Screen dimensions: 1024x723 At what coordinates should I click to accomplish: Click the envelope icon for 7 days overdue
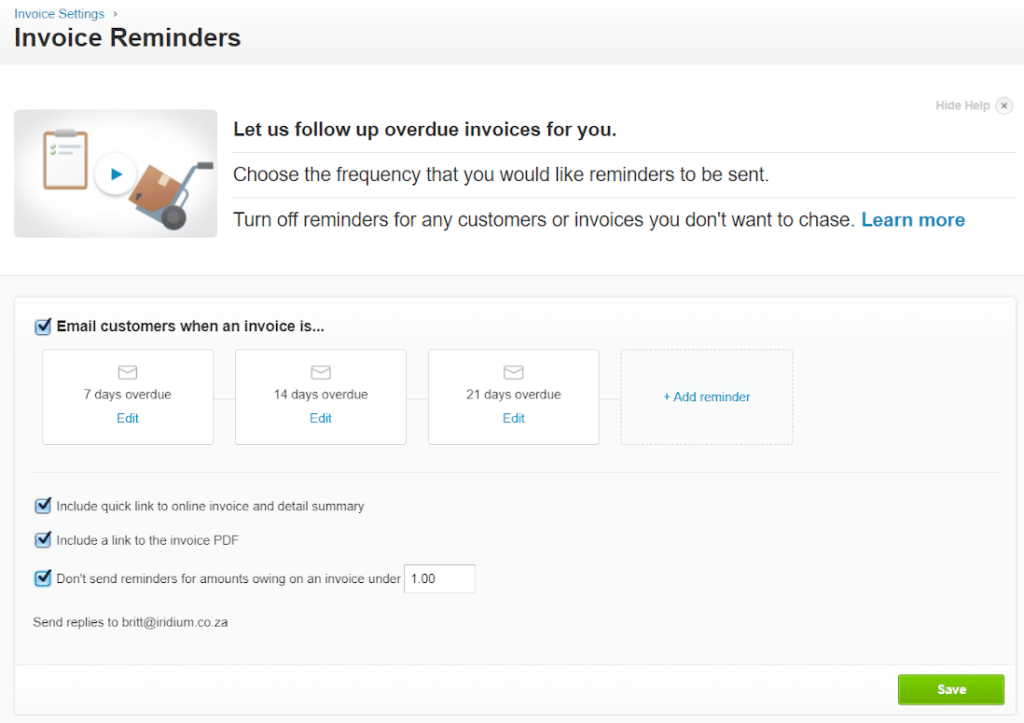(127, 372)
